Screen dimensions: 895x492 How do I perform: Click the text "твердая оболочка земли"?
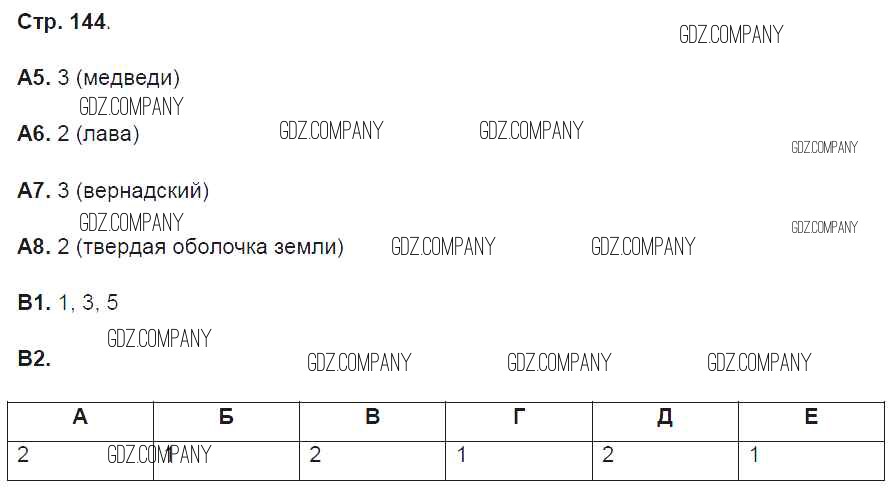tap(208, 247)
